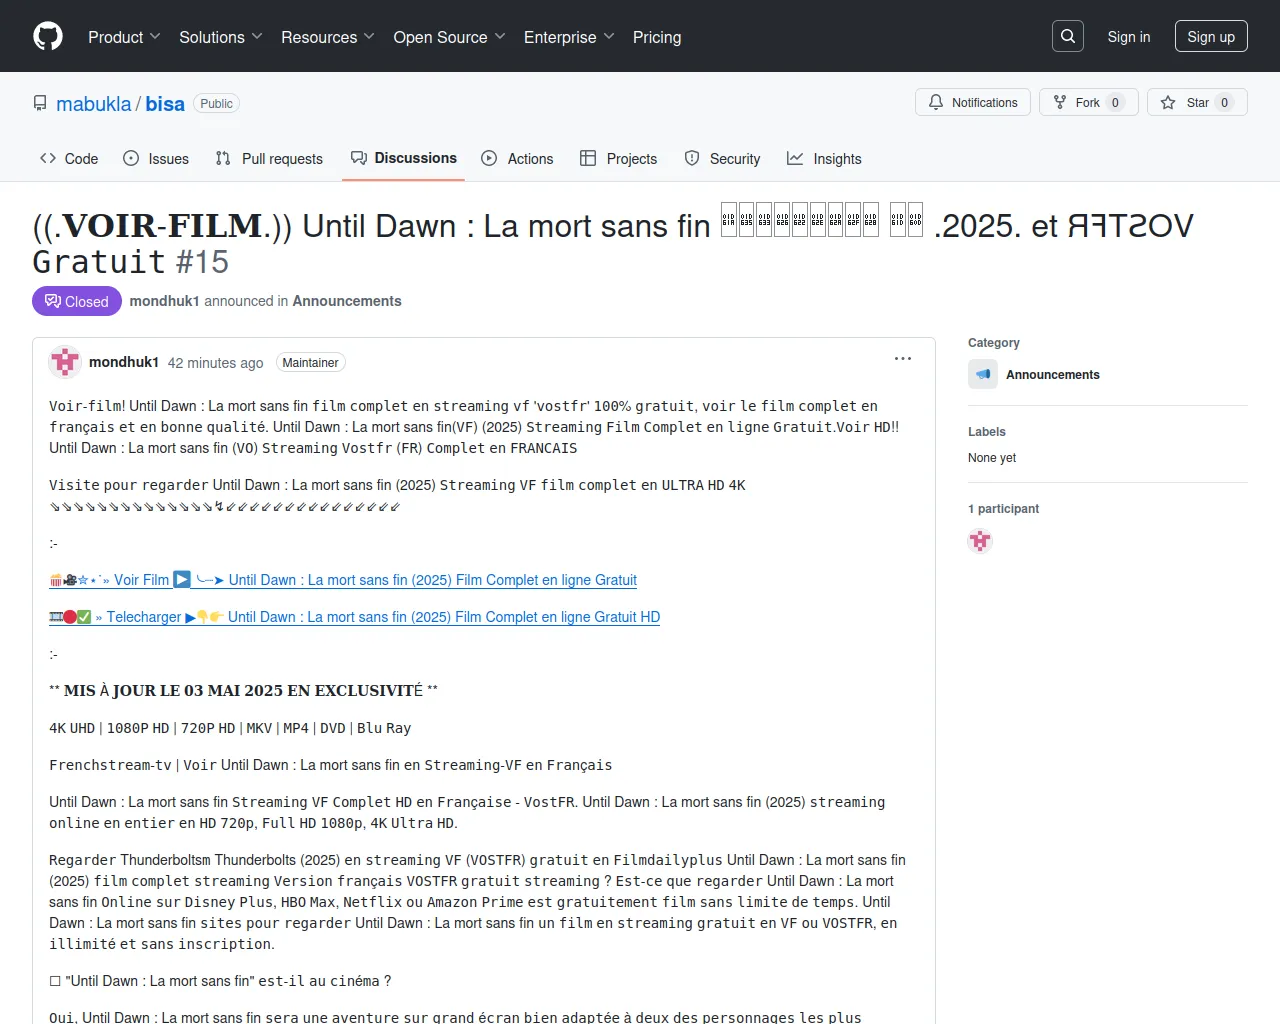Click the Sign up button

coord(1211,37)
